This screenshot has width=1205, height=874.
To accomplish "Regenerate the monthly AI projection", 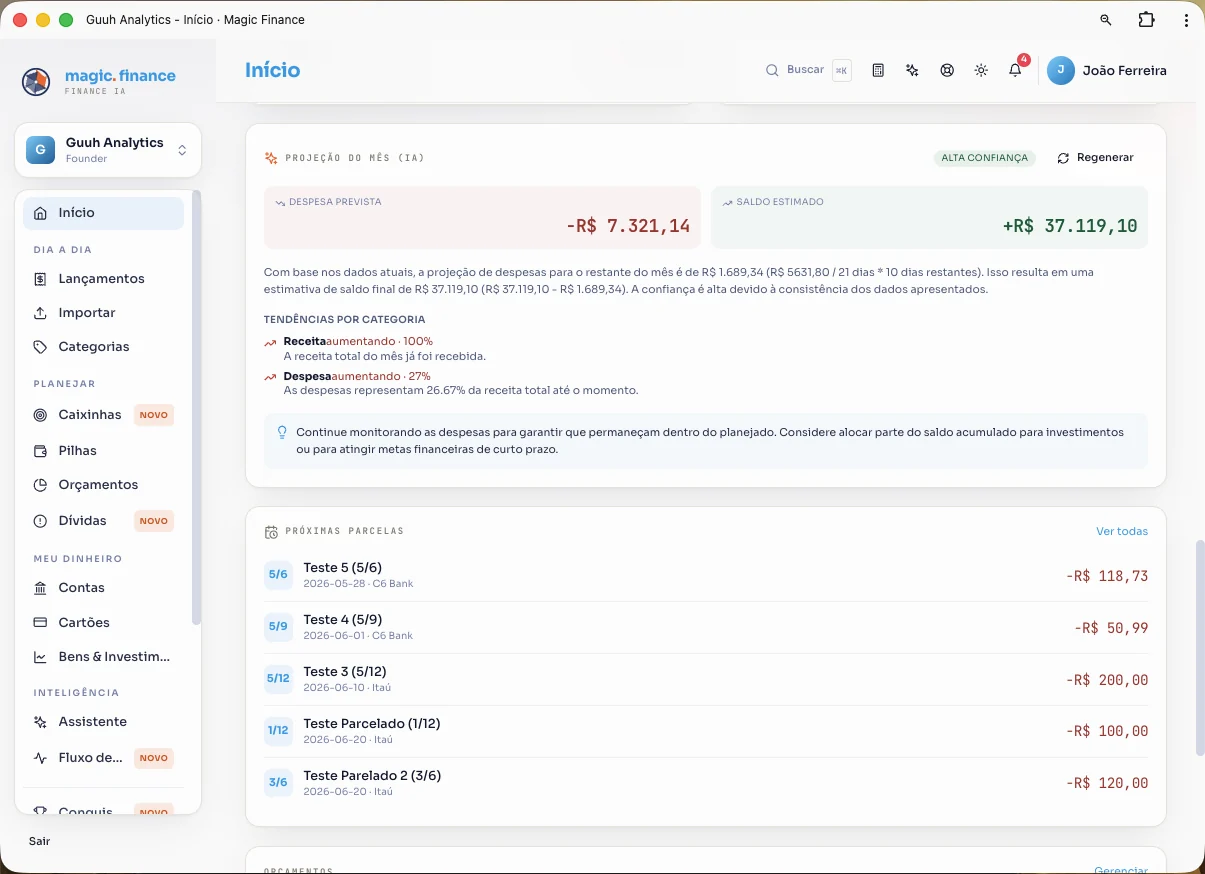I will pos(1096,158).
